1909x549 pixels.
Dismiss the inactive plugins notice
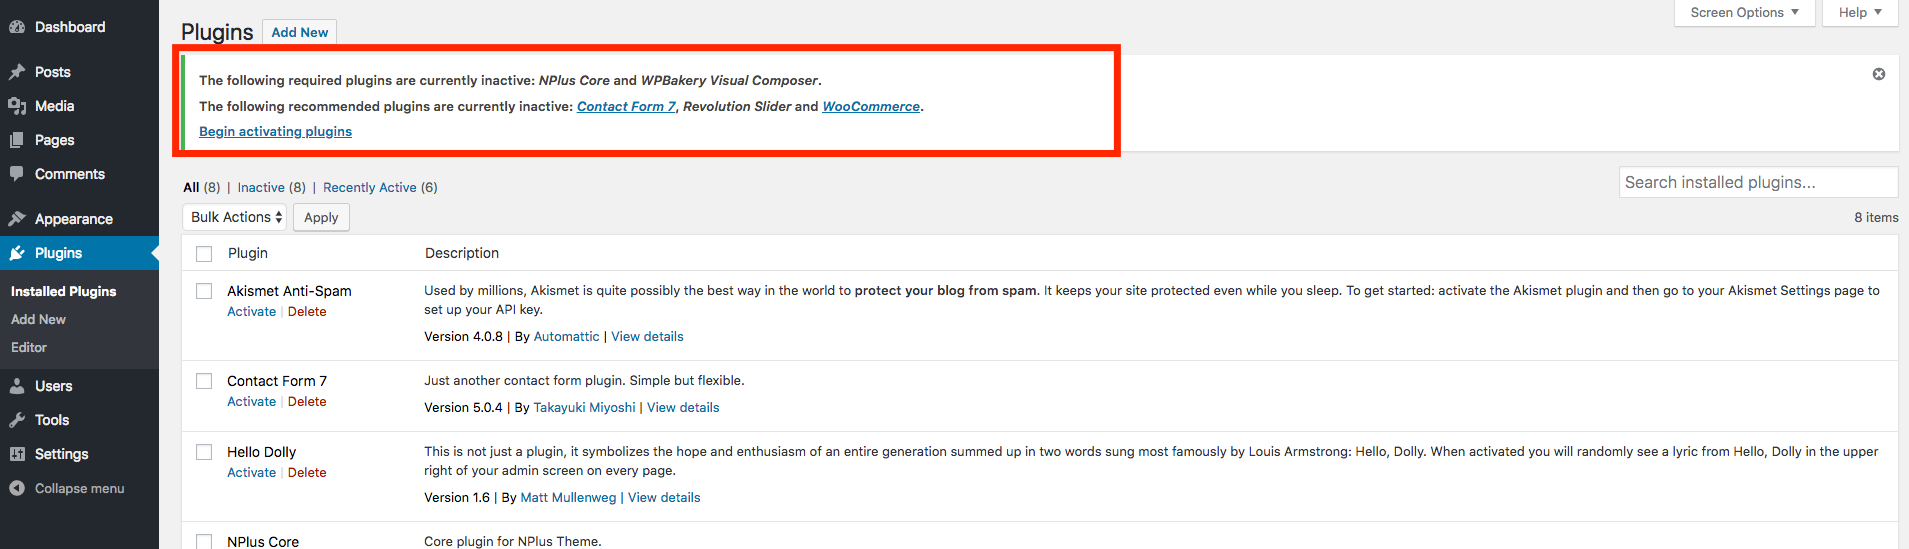(1879, 74)
